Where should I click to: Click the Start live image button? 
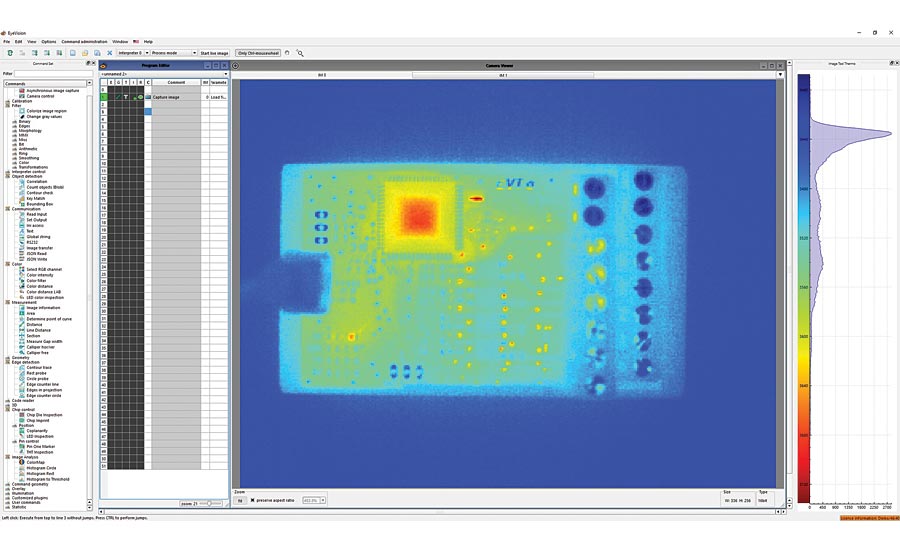click(x=214, y=52)
